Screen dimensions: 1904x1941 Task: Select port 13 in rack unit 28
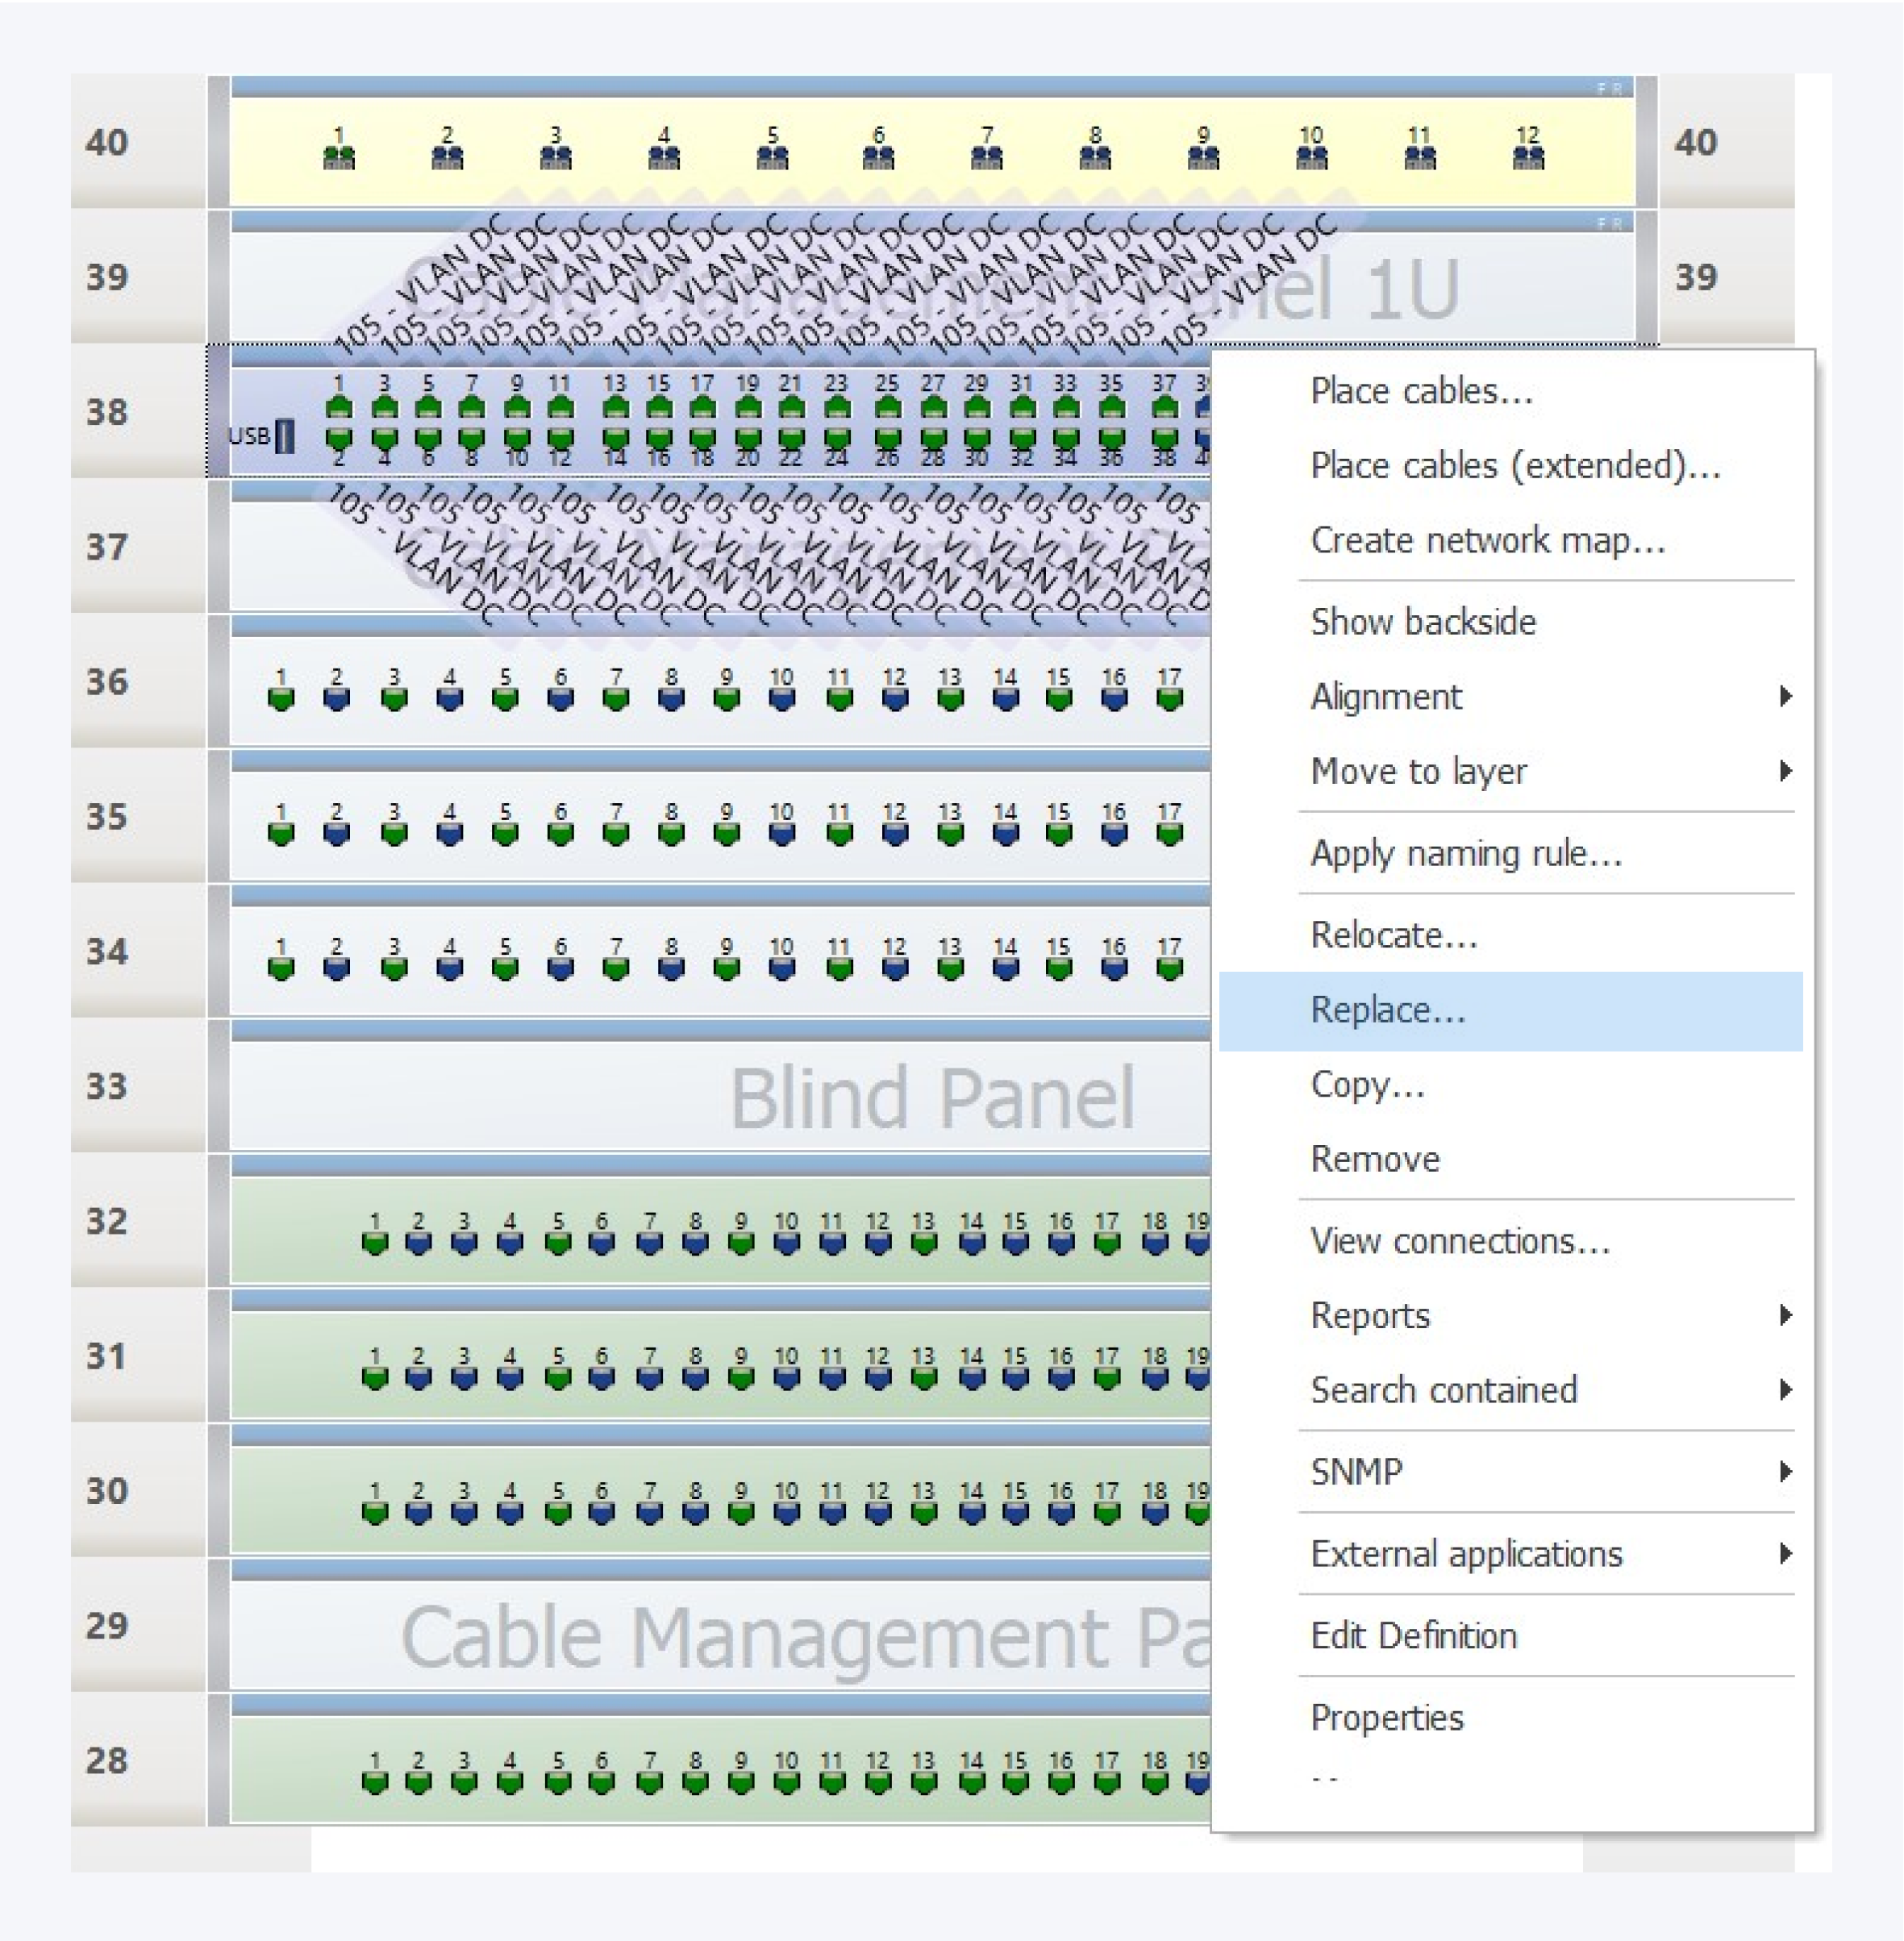point(923,1781)
